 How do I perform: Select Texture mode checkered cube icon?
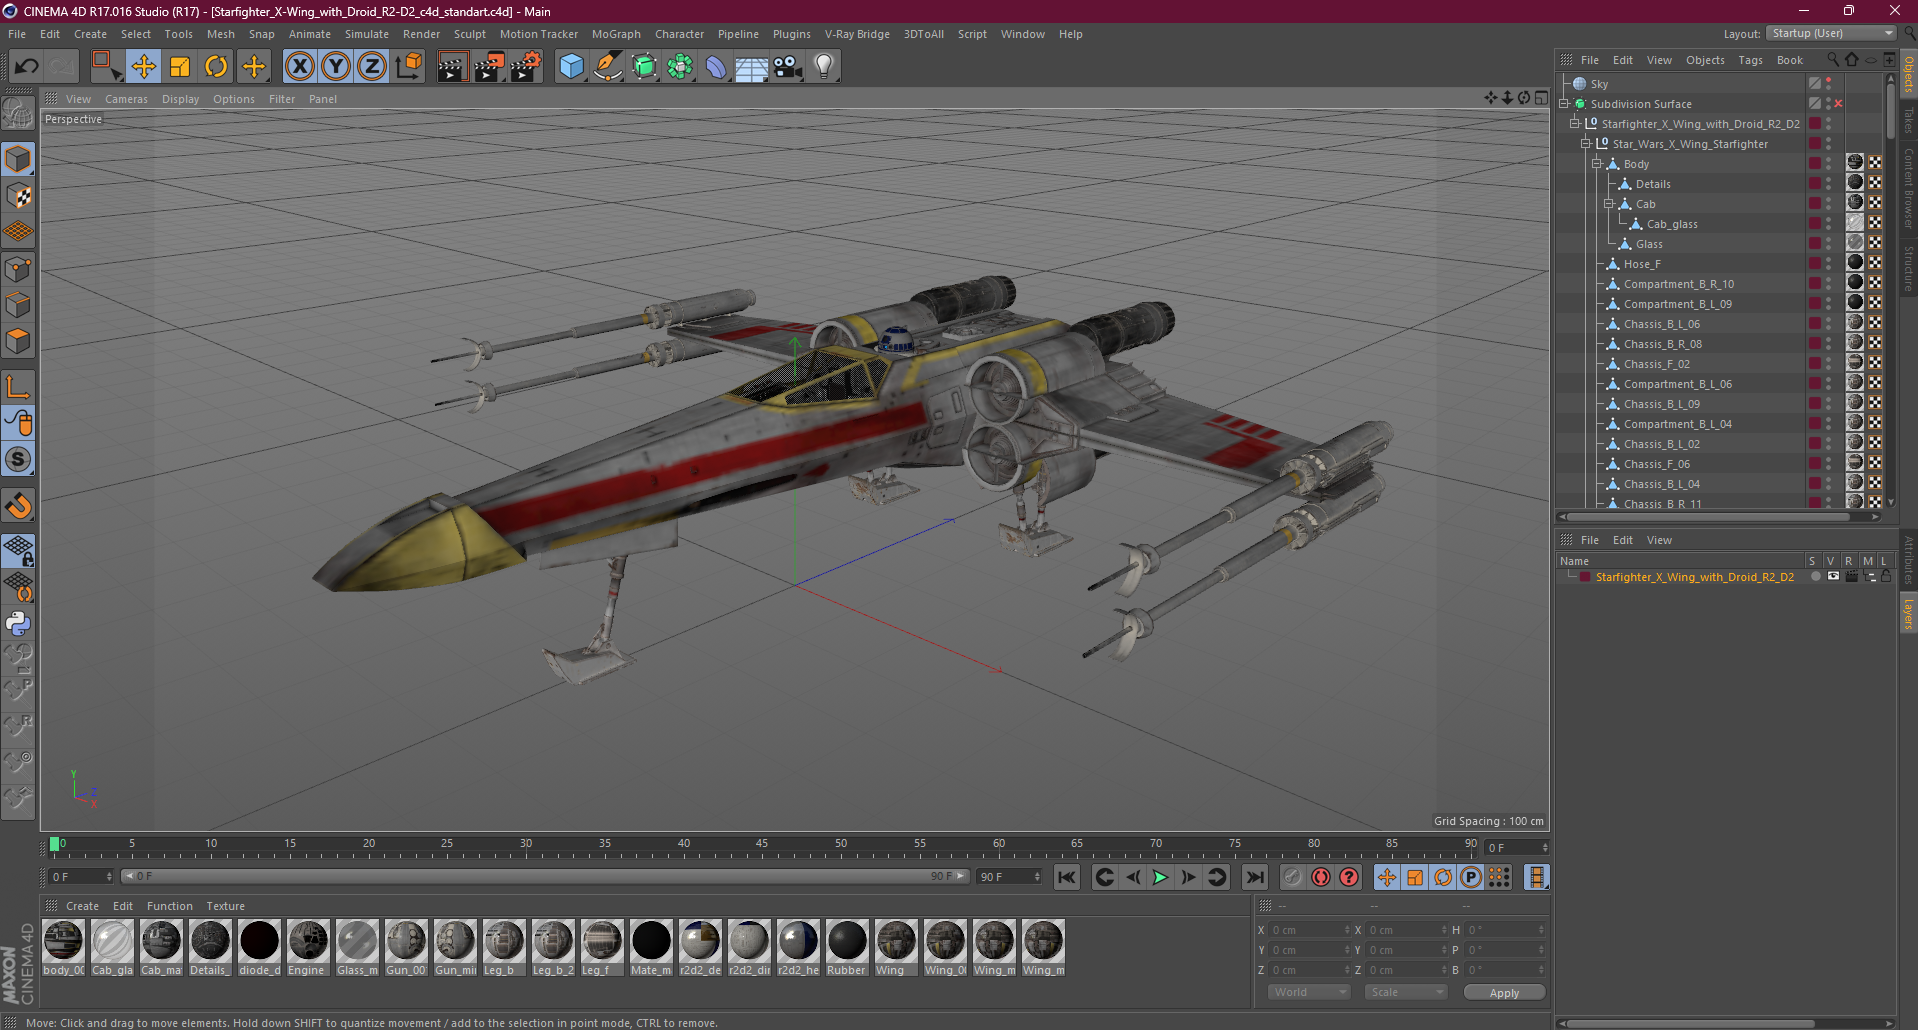[18, 195]
